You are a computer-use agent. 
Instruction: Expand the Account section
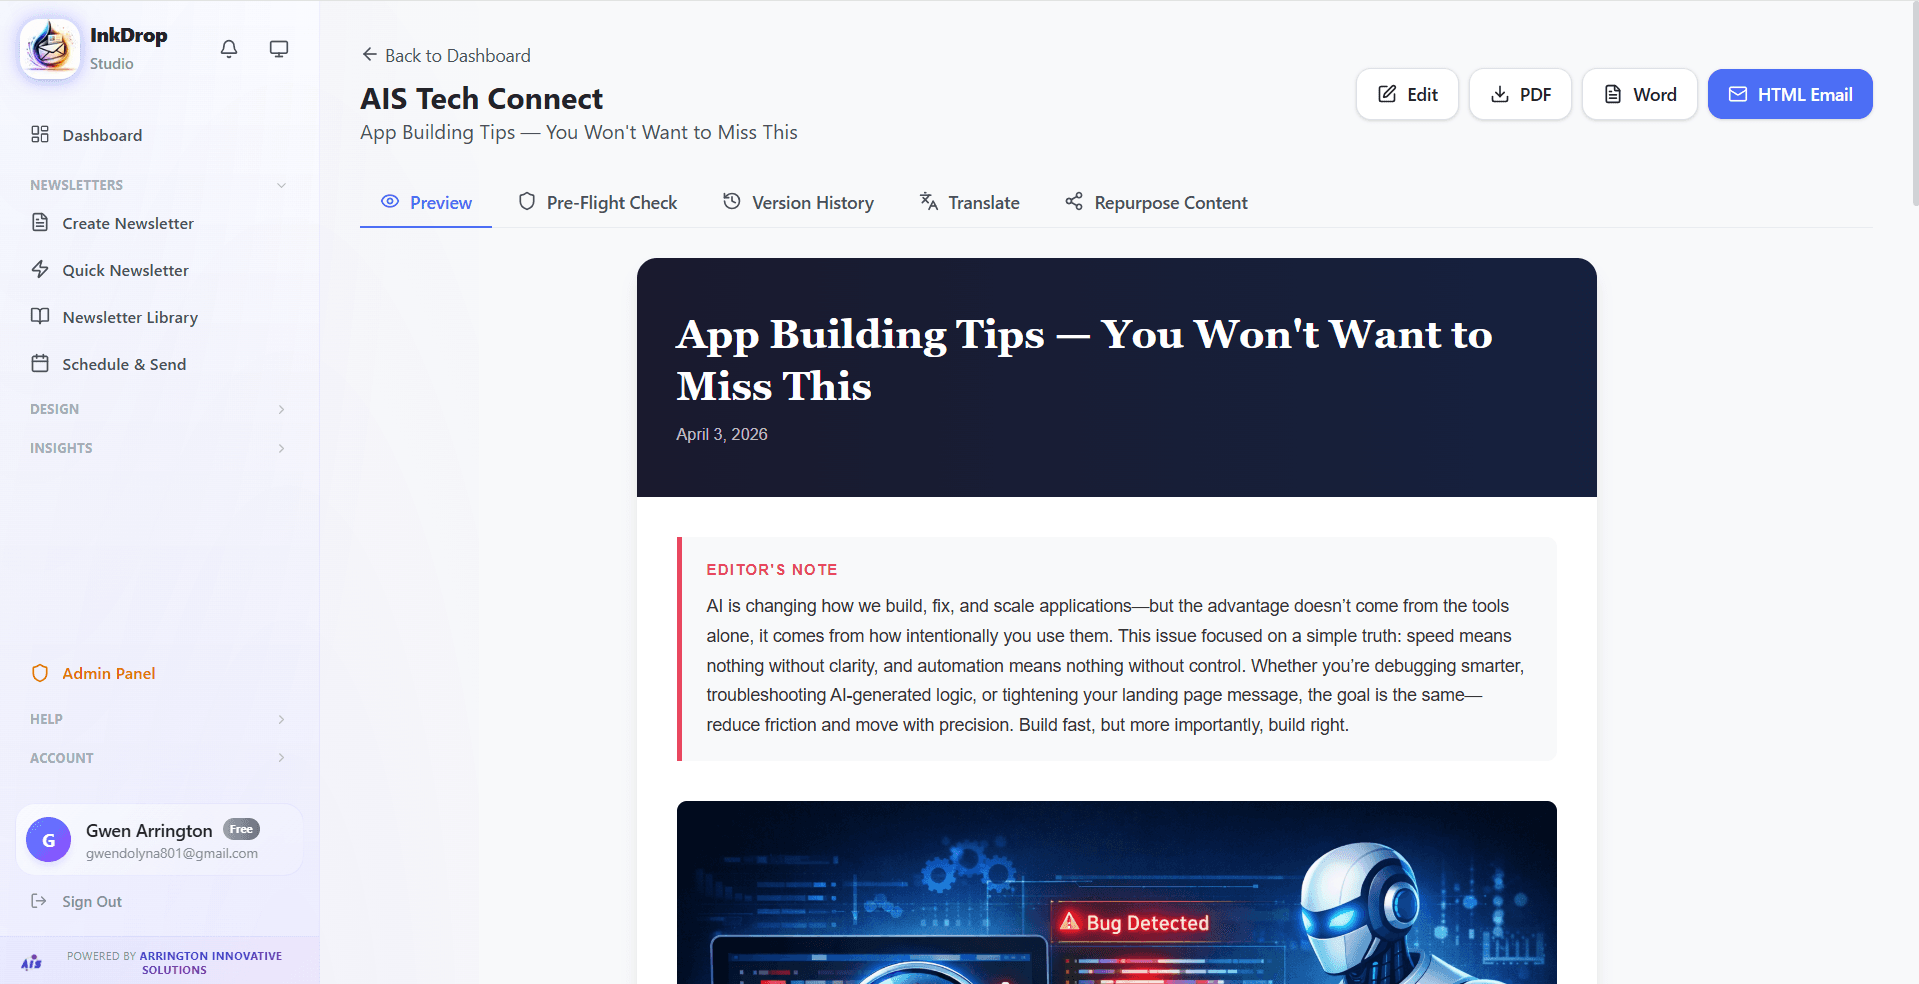(x=159, y=758)
